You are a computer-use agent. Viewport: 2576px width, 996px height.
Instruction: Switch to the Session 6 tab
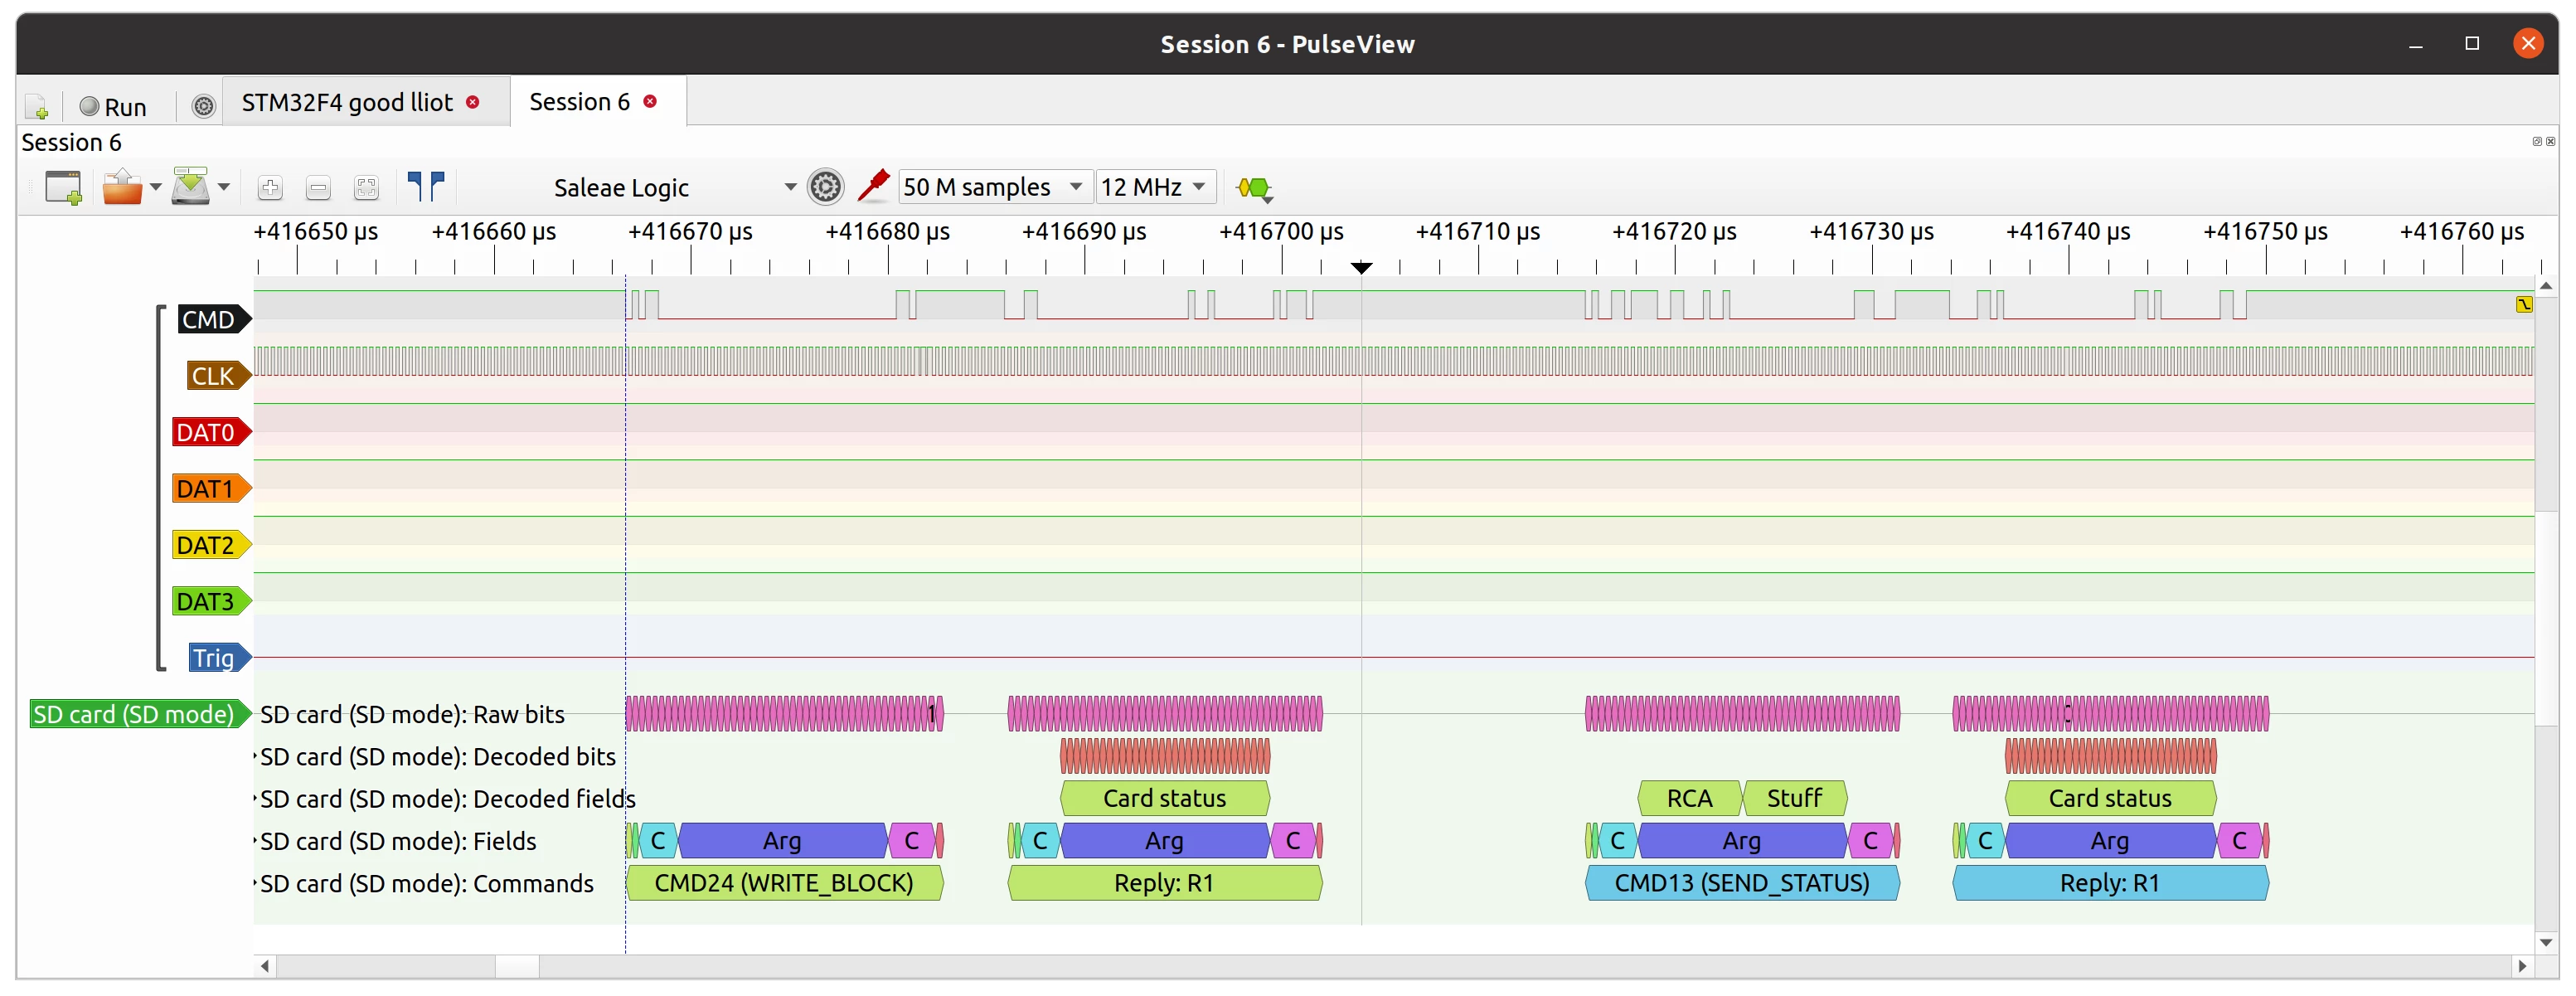click(580, 102)
